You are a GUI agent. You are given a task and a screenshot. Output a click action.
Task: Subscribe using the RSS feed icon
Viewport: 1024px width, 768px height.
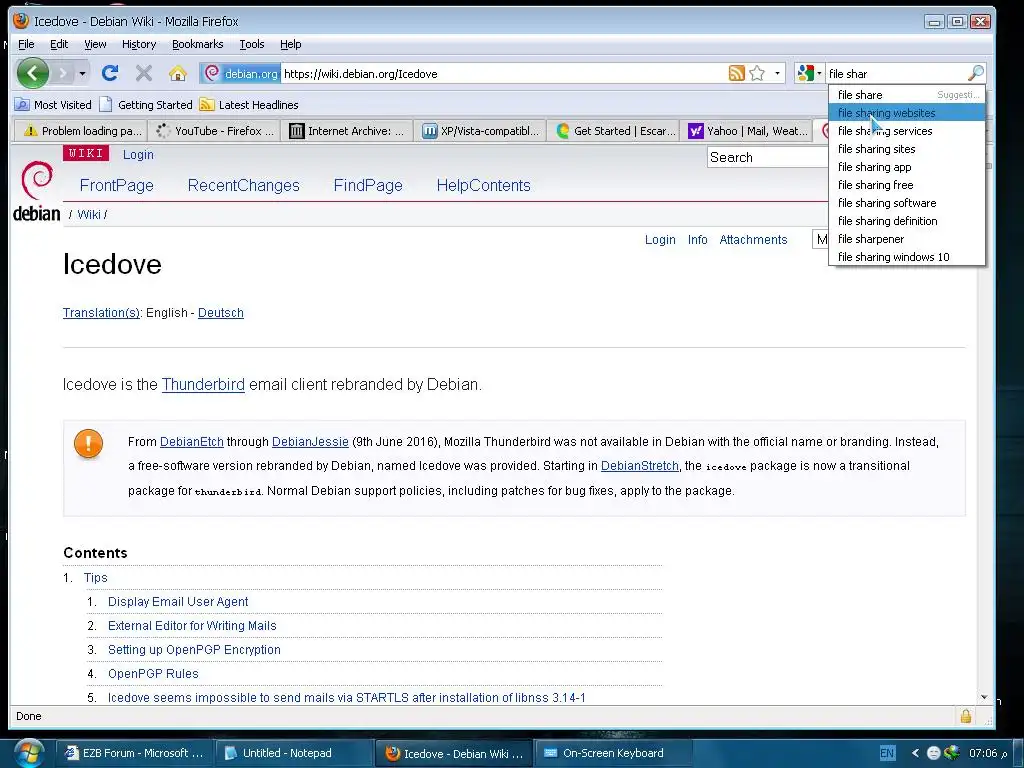(x=737, y=73)
